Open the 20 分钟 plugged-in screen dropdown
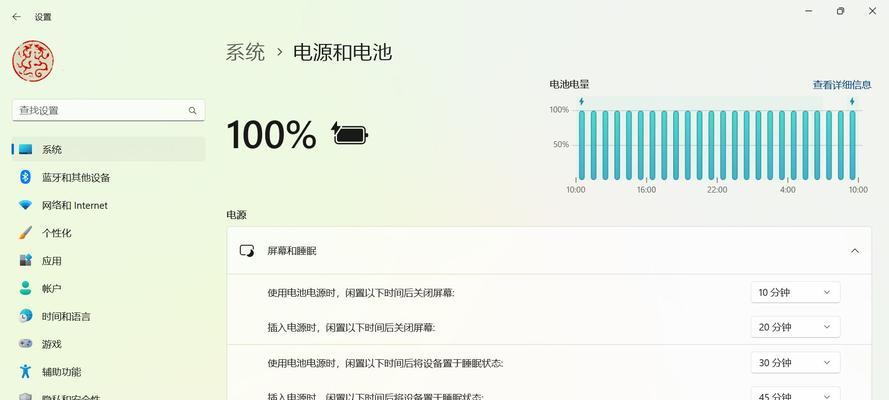This screenshot has width=889, height=400. coord(795,327)
